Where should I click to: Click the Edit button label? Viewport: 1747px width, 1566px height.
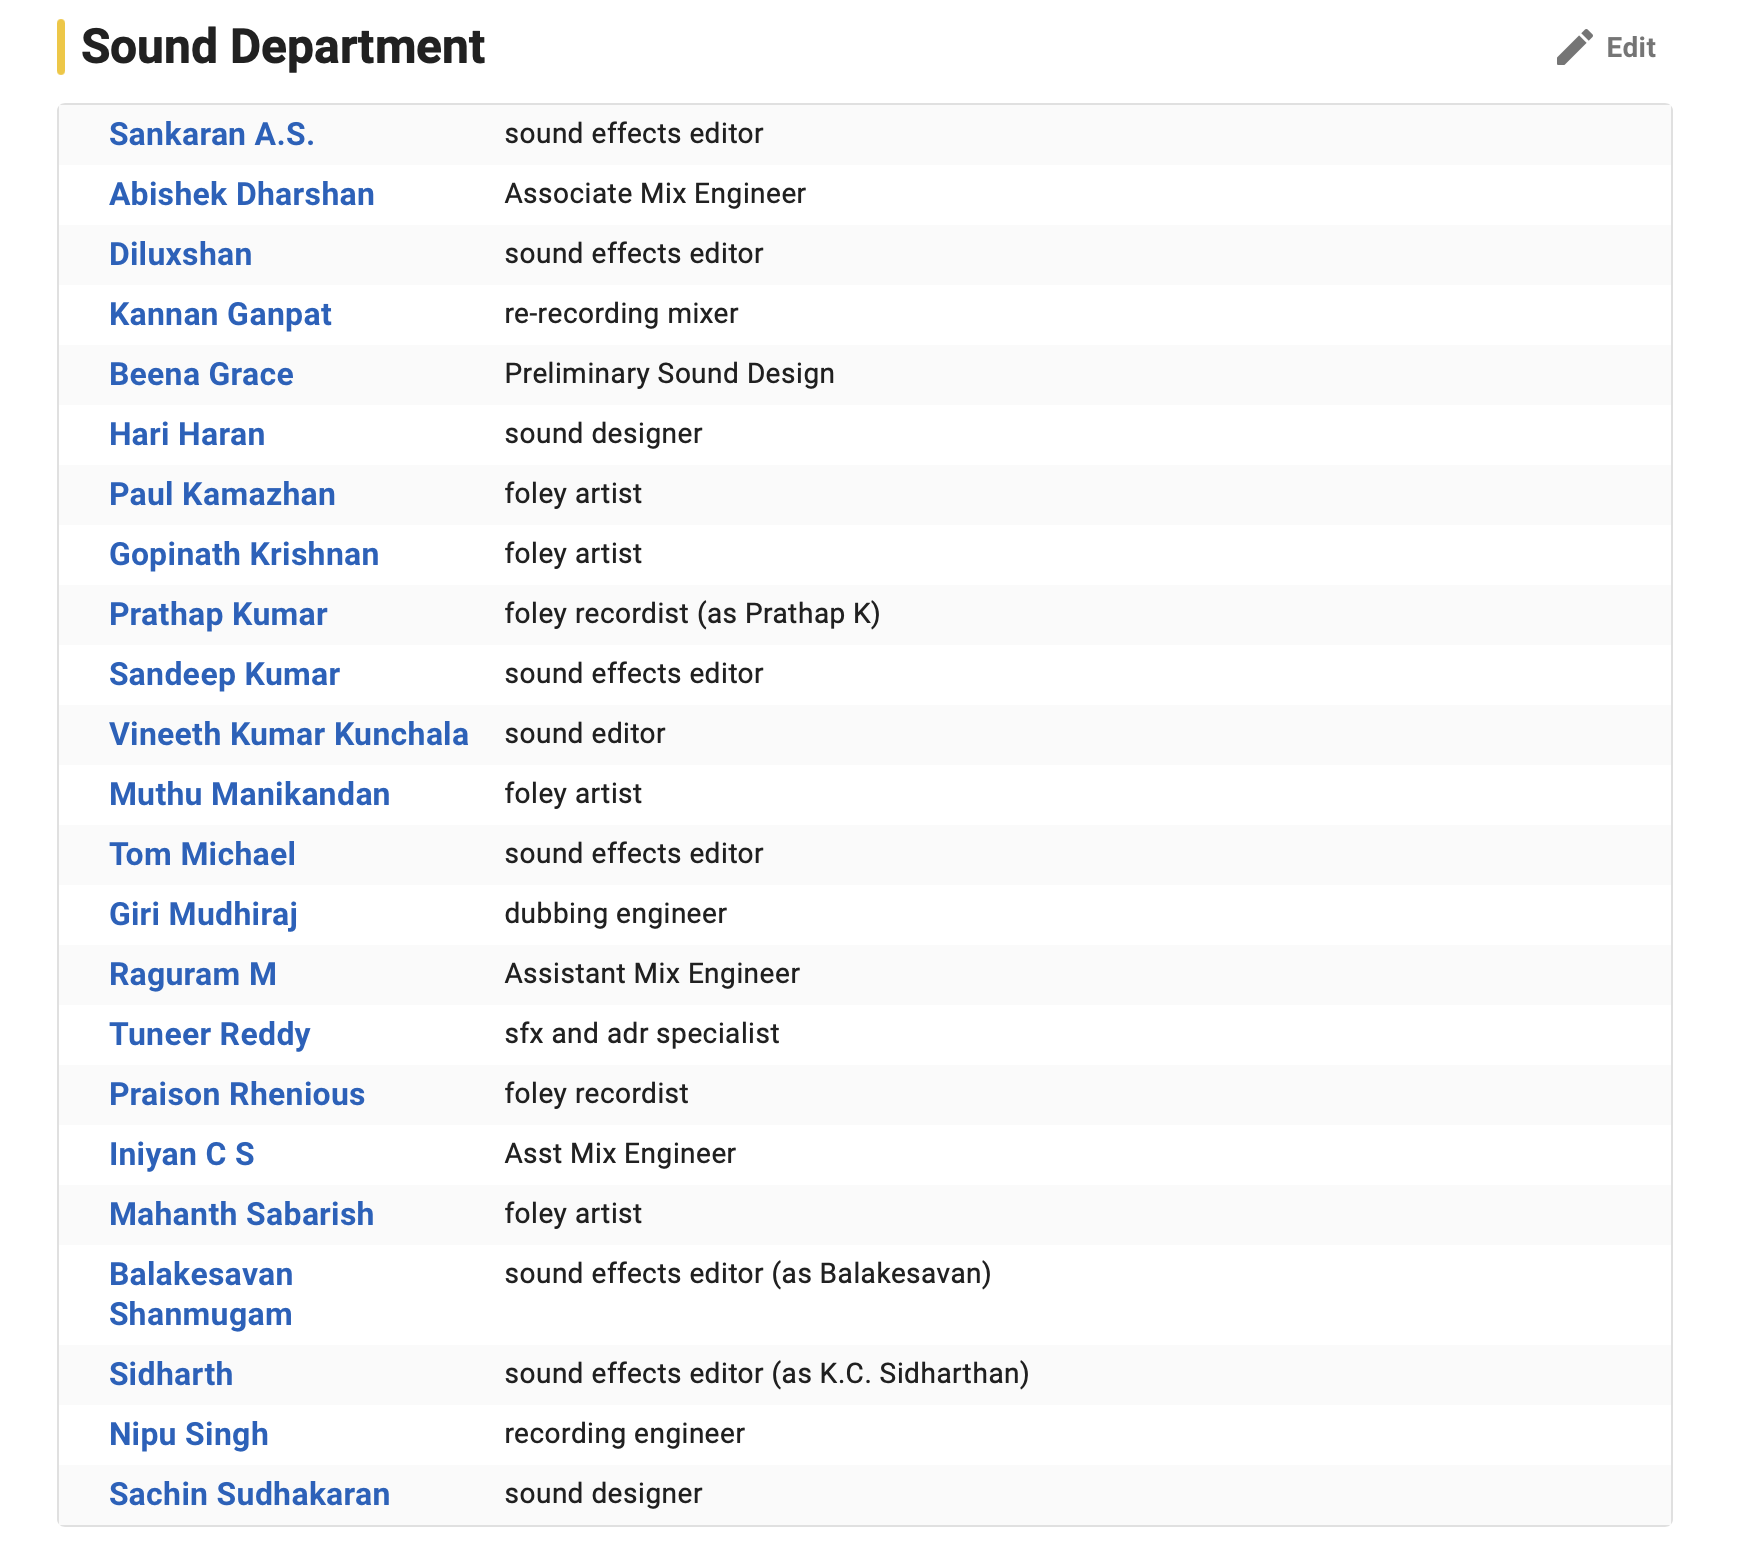pos(1631,48)
